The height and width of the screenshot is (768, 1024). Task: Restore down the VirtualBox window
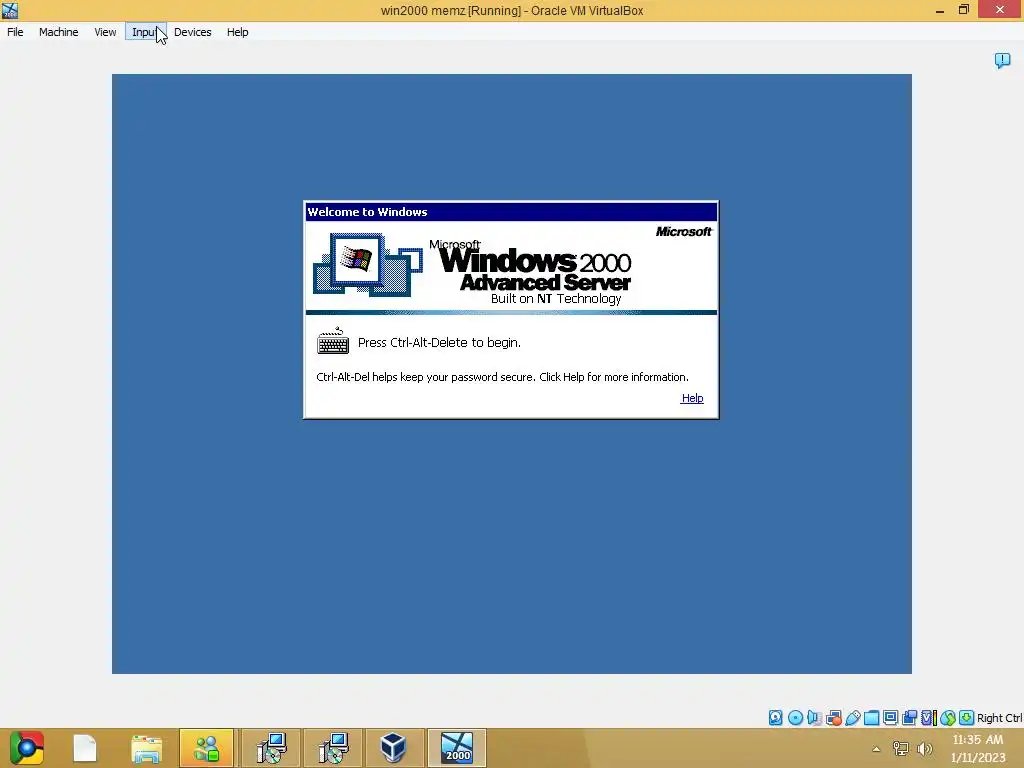coord(964,10)
